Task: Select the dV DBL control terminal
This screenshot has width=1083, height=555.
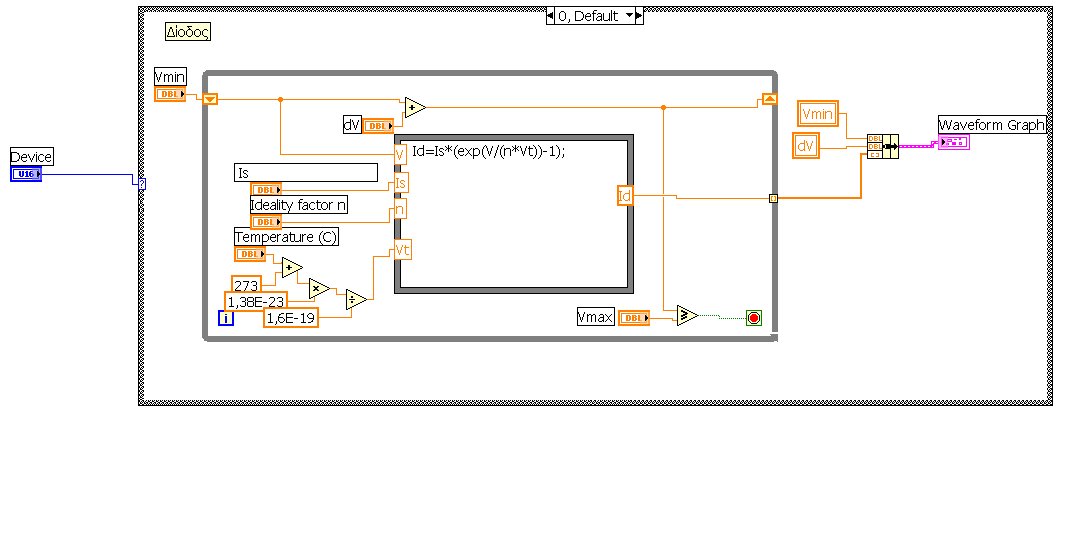Action: [x=378, y=126]
